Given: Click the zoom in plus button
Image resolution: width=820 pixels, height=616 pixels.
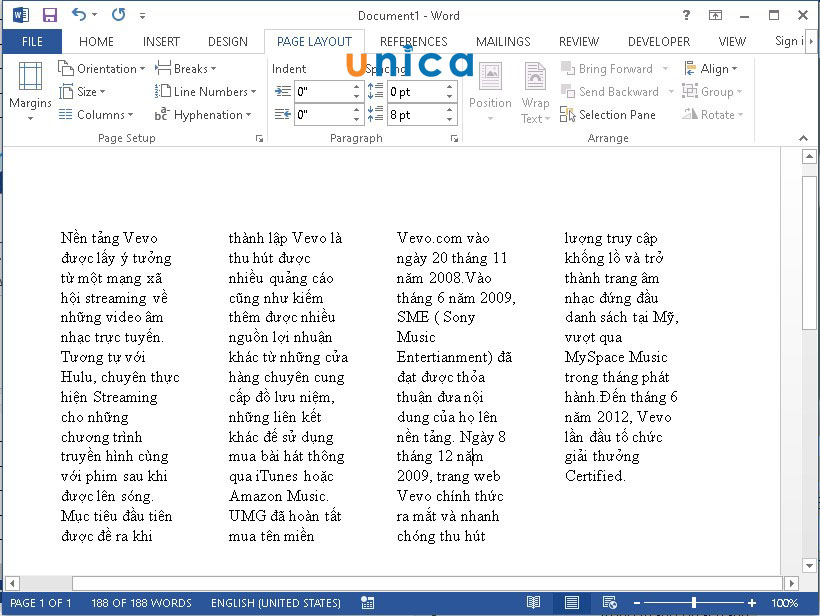Looking at the screenshot, I should point(751,603).
